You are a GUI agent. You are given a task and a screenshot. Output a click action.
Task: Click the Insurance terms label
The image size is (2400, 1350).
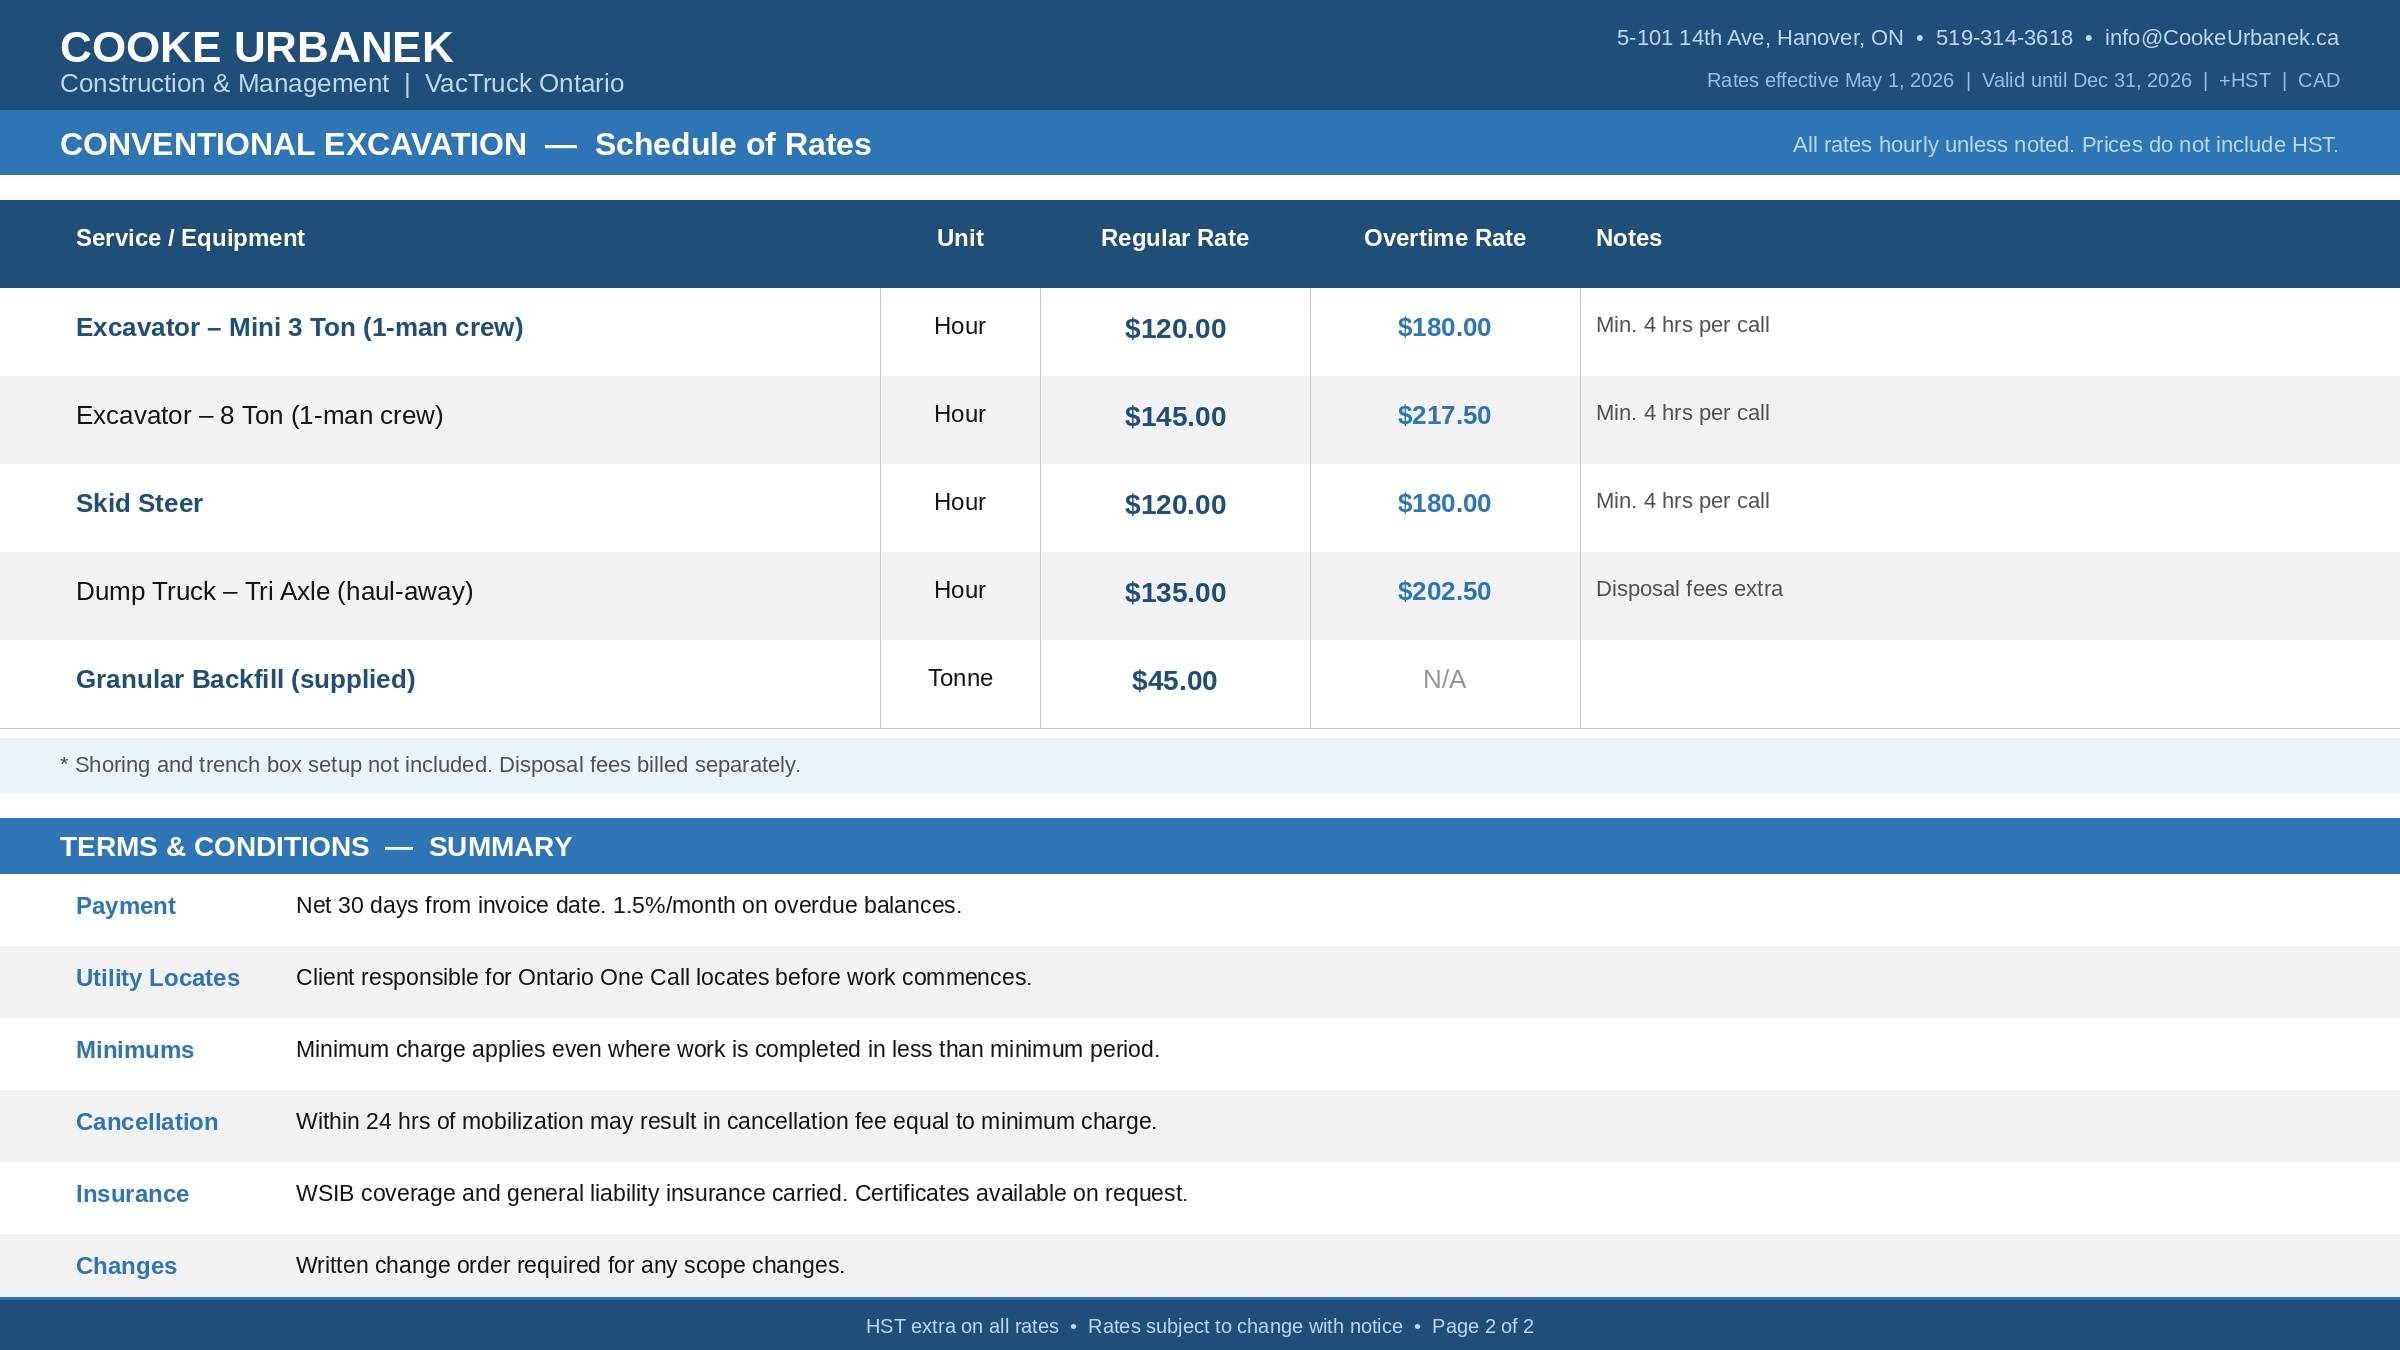point(132,1194)
